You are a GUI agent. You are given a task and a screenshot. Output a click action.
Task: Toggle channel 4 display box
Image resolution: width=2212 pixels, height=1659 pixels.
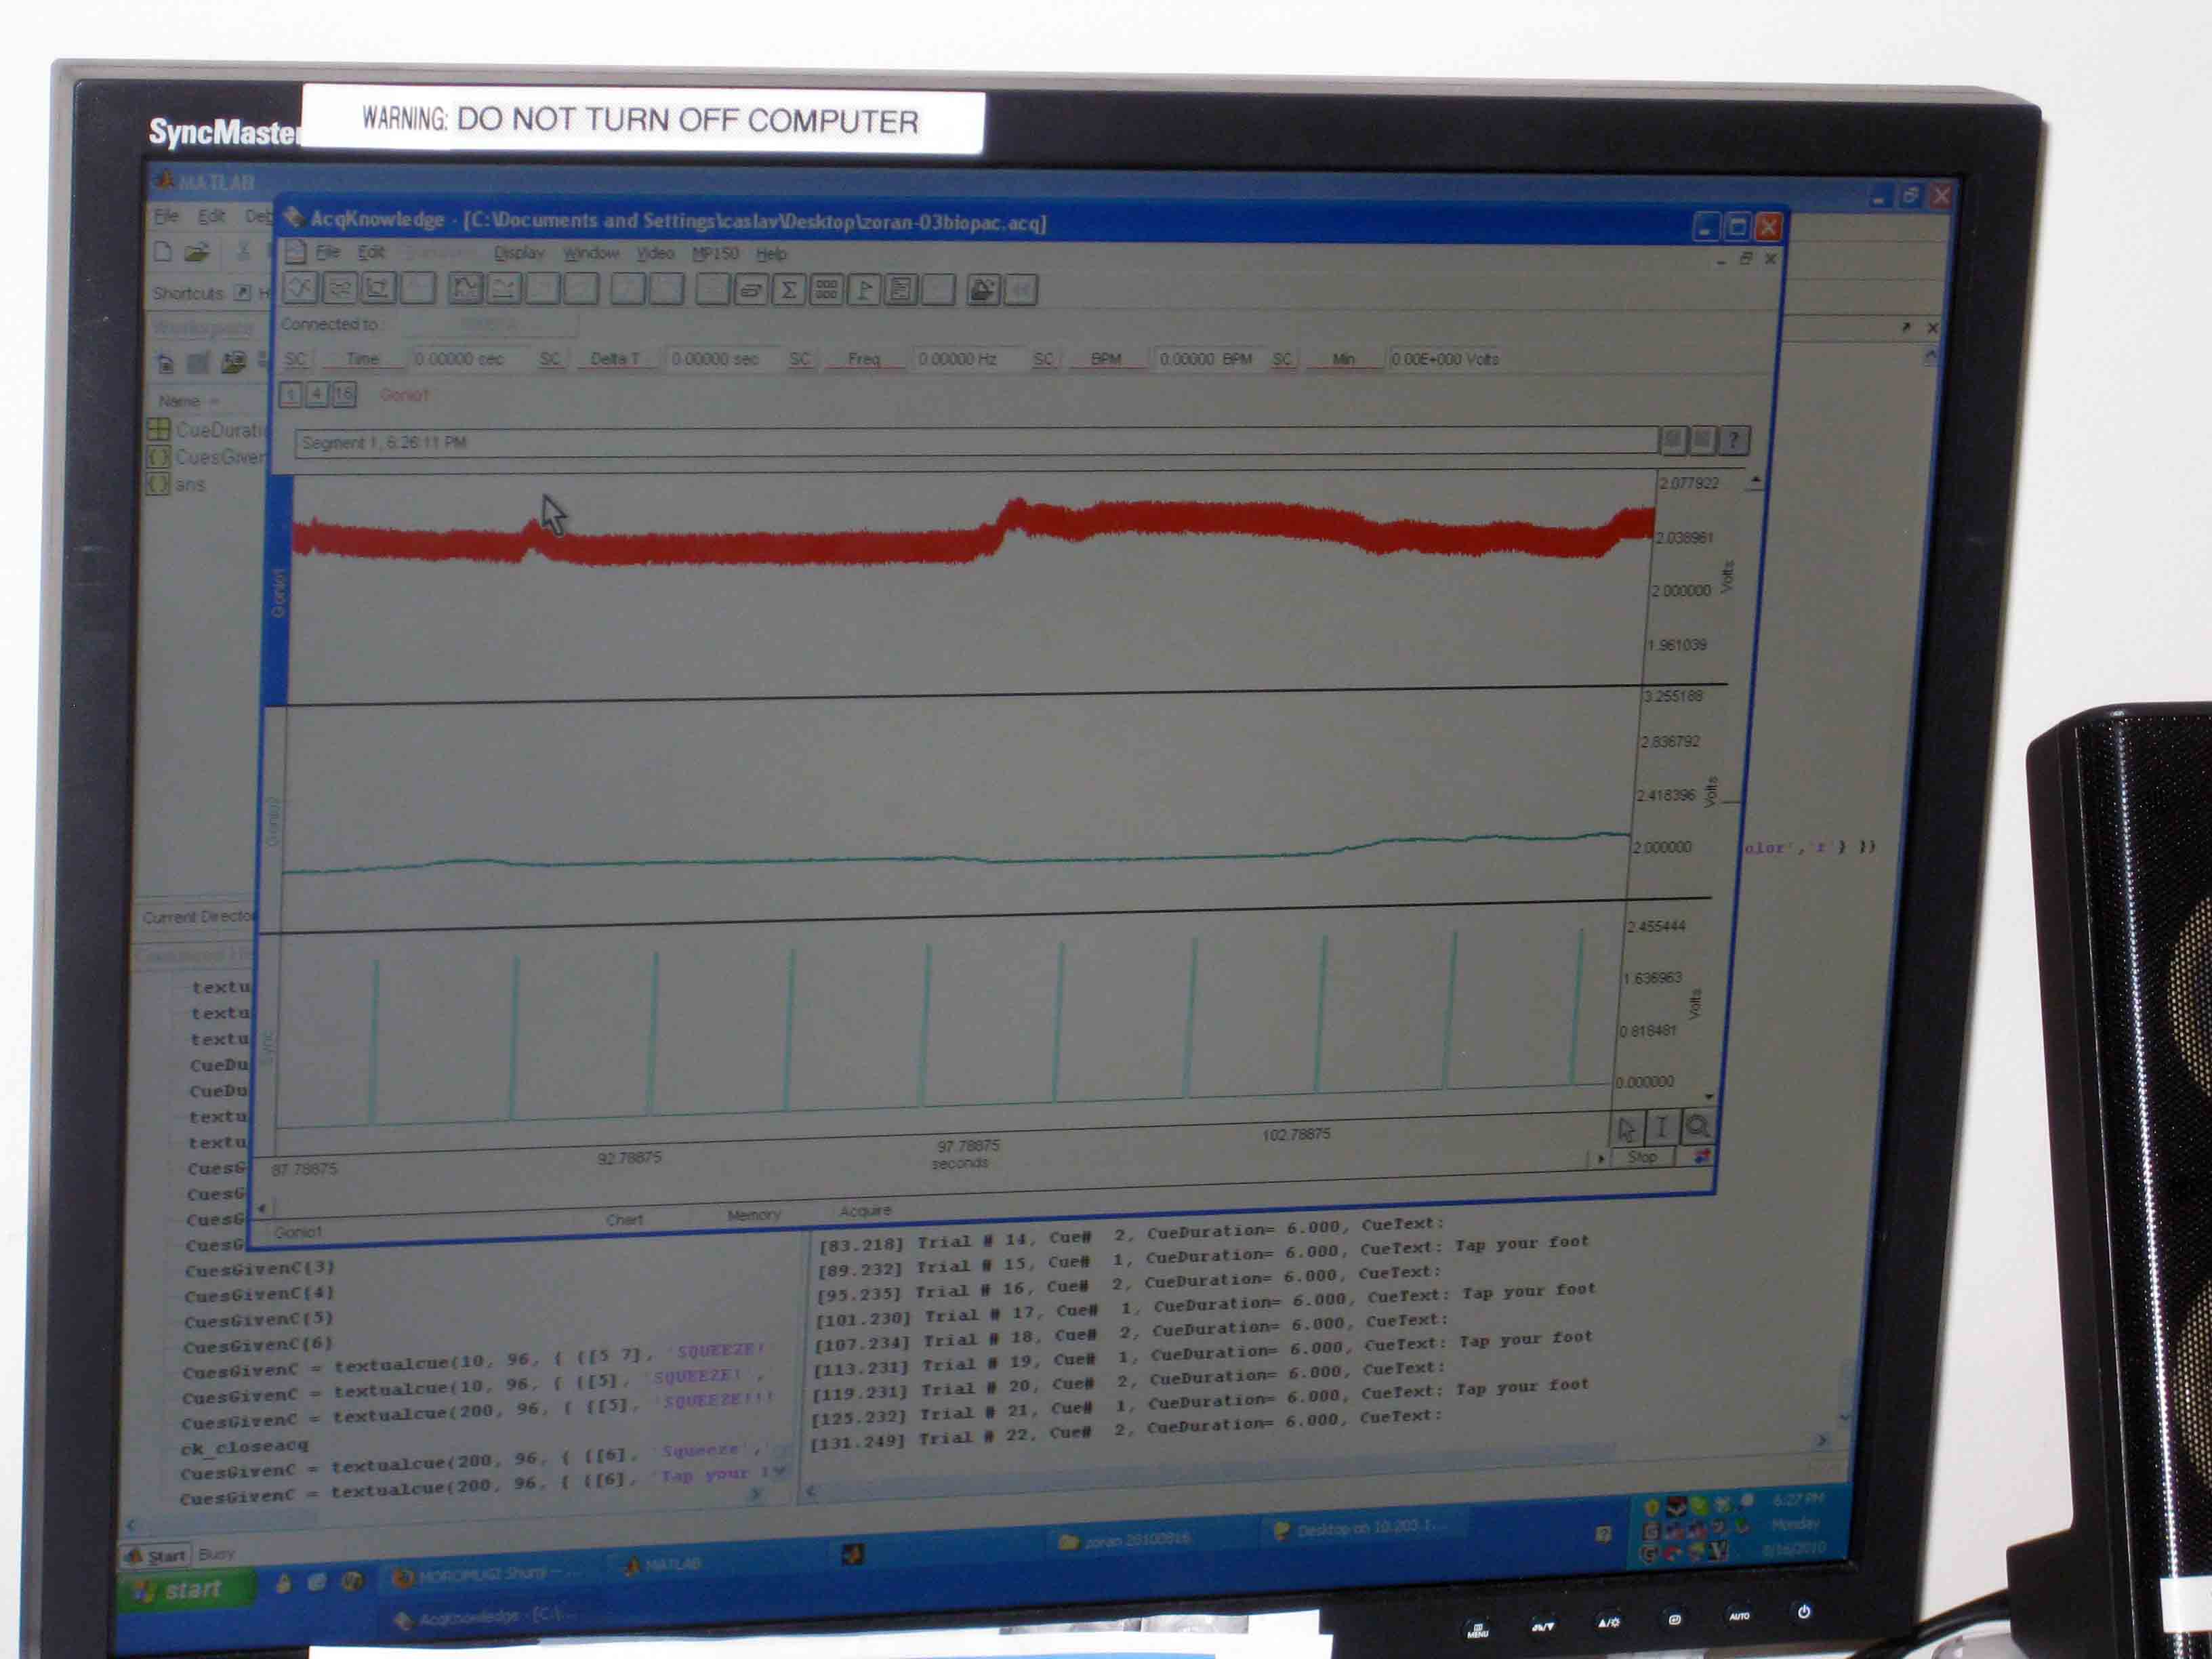[x=316, y=395]
